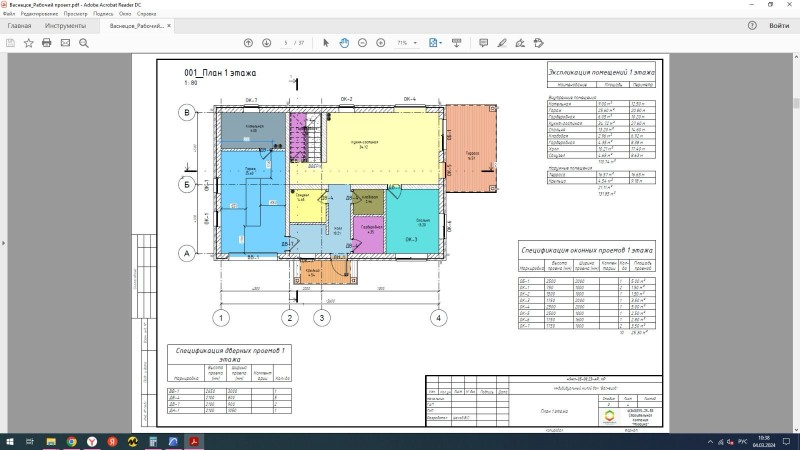Go to next page arrow
This screenshot has height=450, width=800.
[266, 43]
